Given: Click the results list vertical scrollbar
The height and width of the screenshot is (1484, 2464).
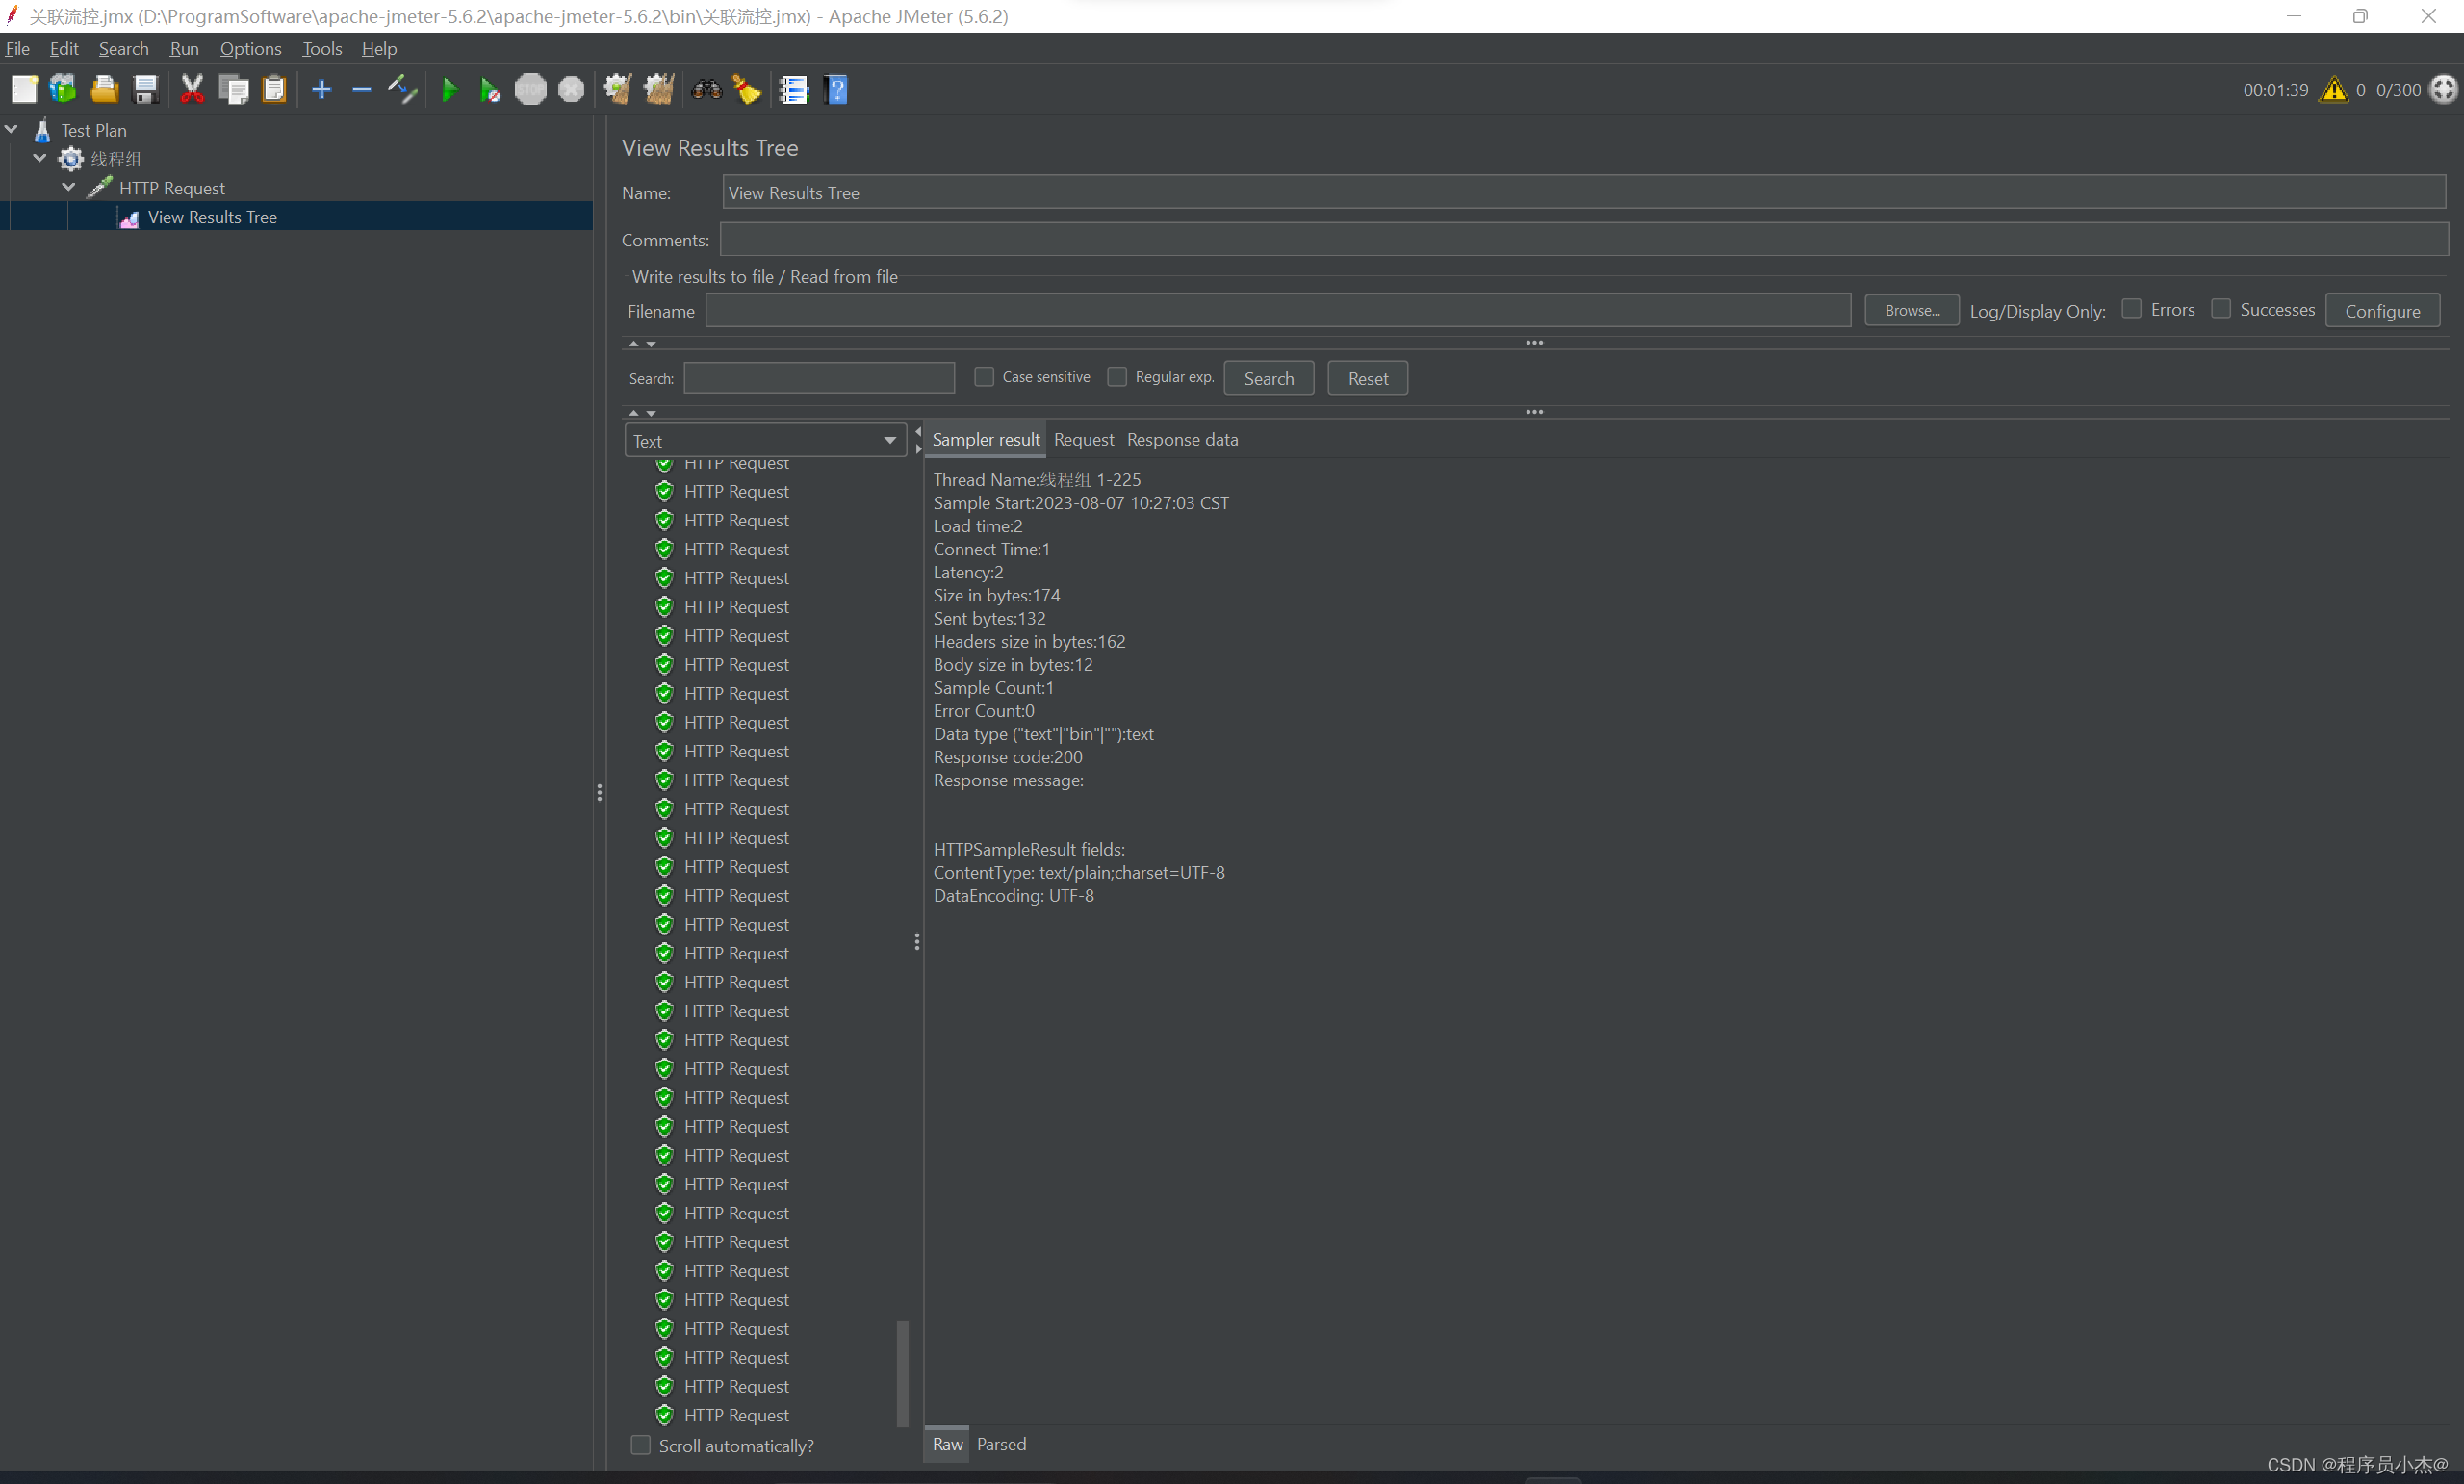Looking at the screenshot, I should [x=902, y=1374].
